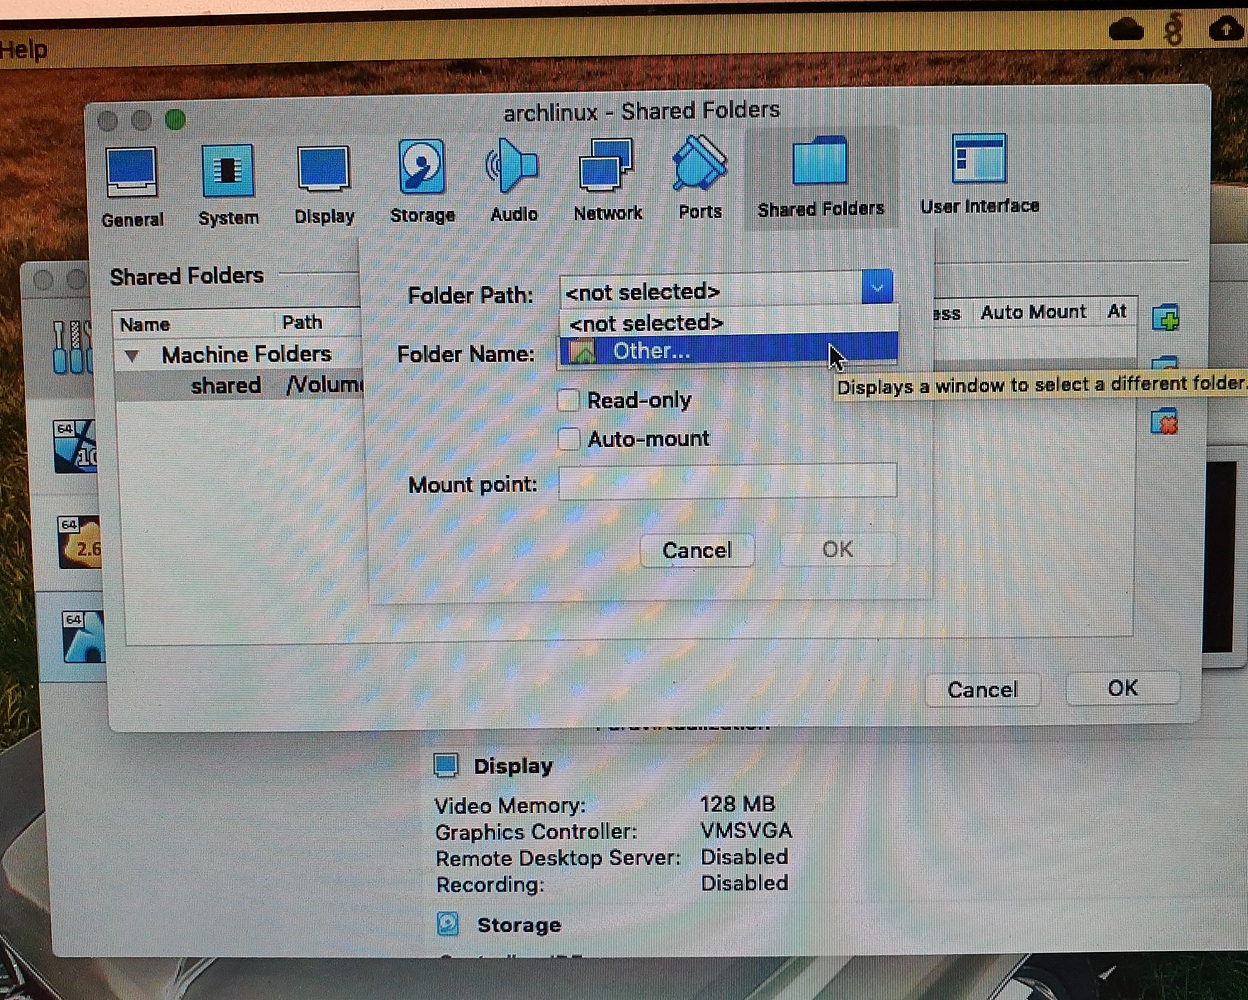Image resolution: width=1248 pixels, height=1000 pixels.
Task: Select the Shared Folders toolbar tab
Action: click(820, 180)
